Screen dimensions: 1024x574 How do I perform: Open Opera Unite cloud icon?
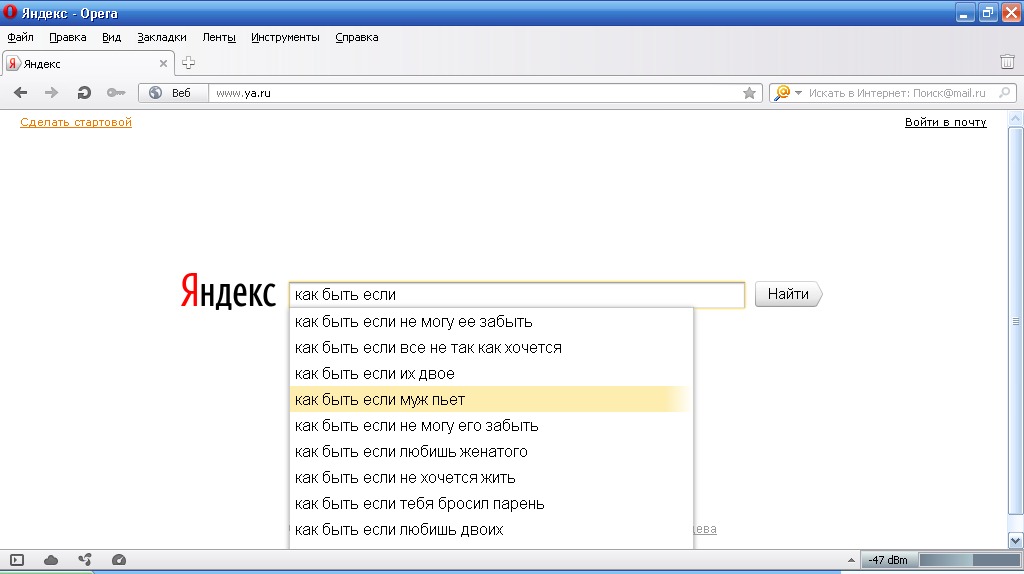(51, 560)
